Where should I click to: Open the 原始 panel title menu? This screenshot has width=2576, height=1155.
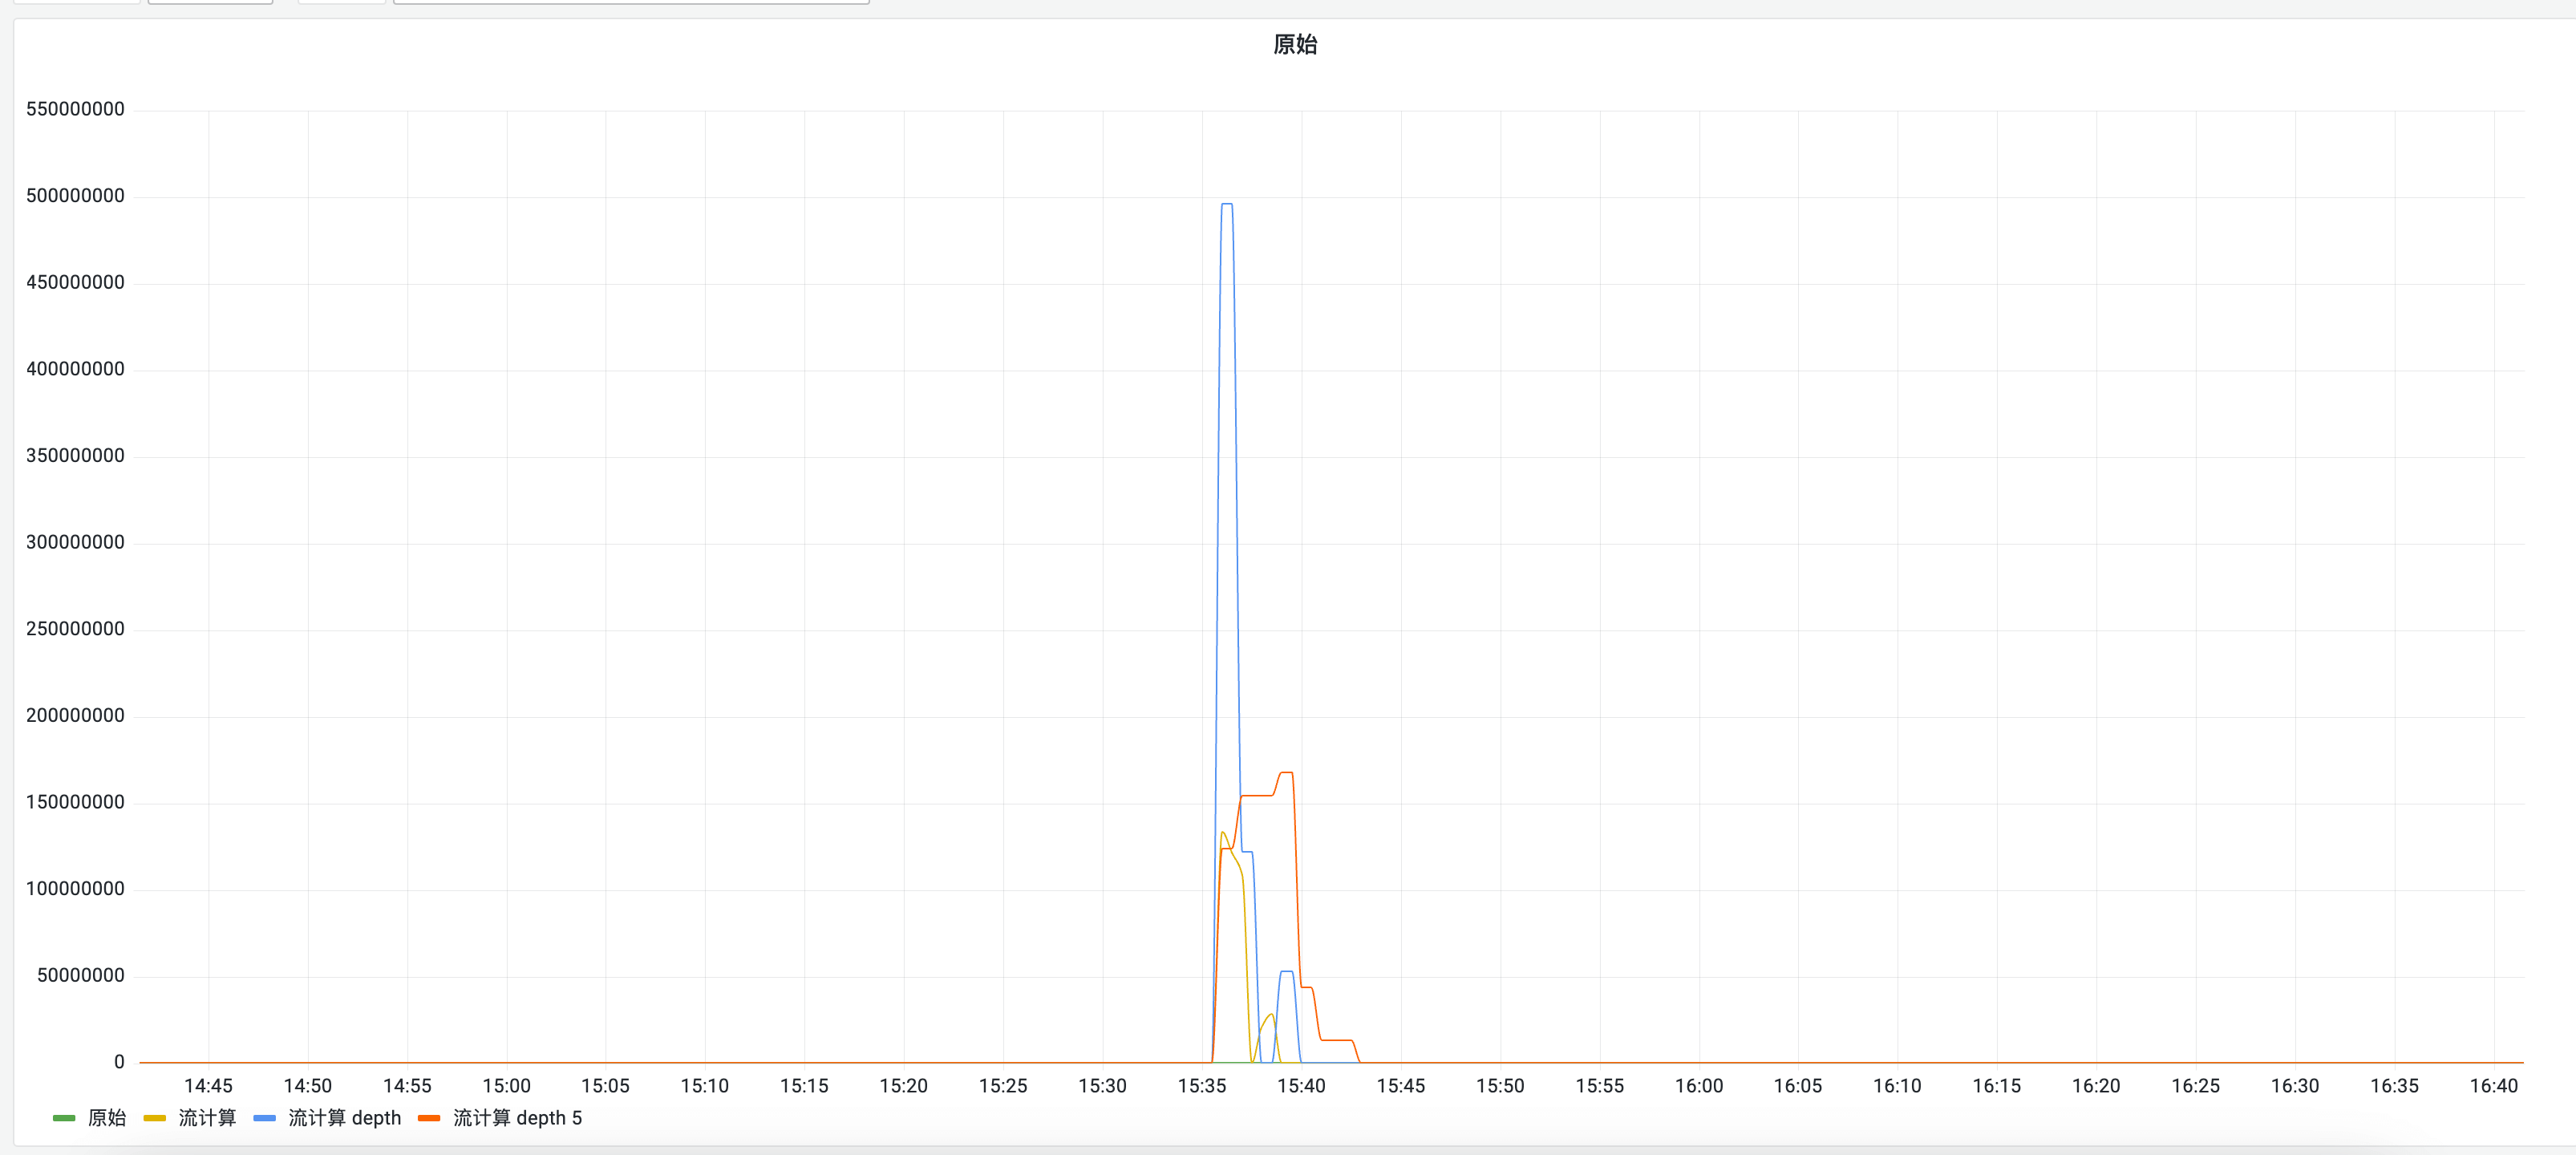pos(1294,44)
